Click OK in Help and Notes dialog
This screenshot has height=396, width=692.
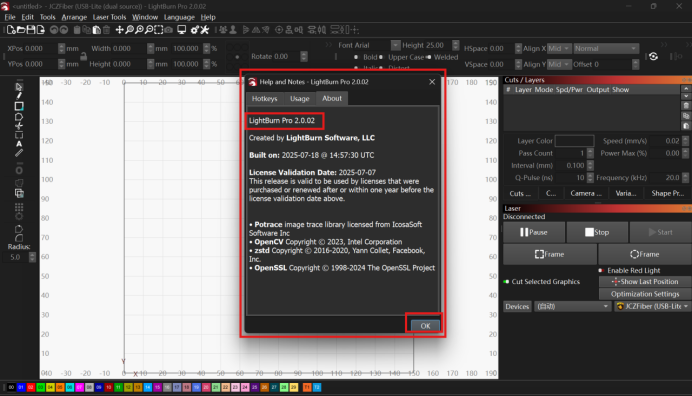pos(425,326)
